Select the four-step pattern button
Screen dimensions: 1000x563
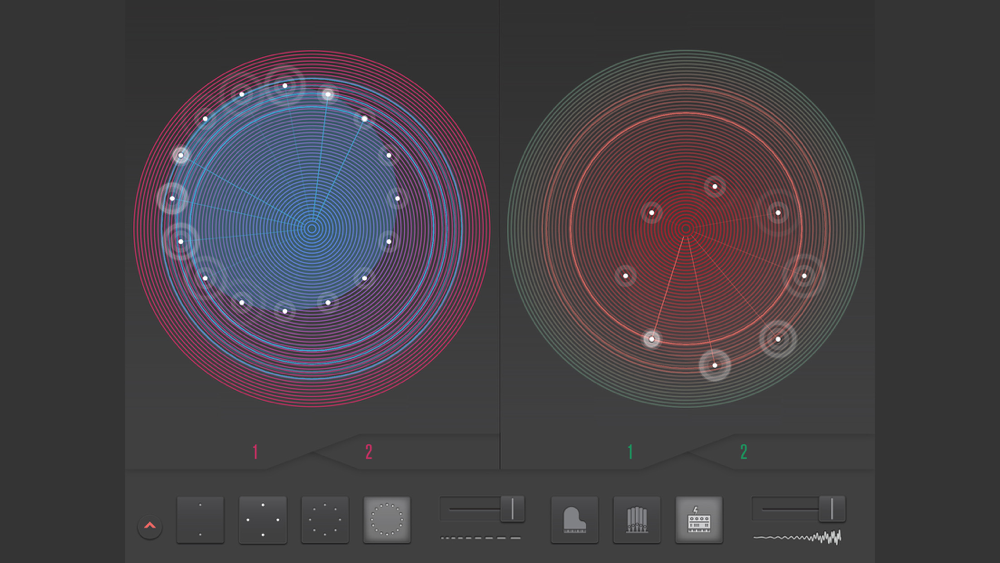click(x=263, y=520)
